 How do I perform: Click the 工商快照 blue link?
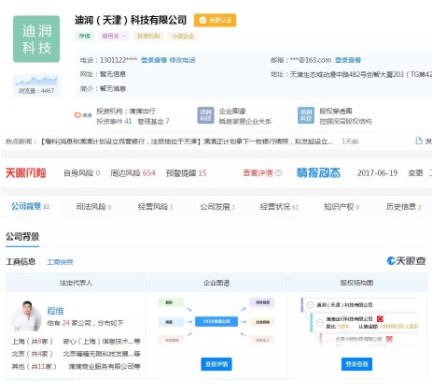[x=60, y=262]
